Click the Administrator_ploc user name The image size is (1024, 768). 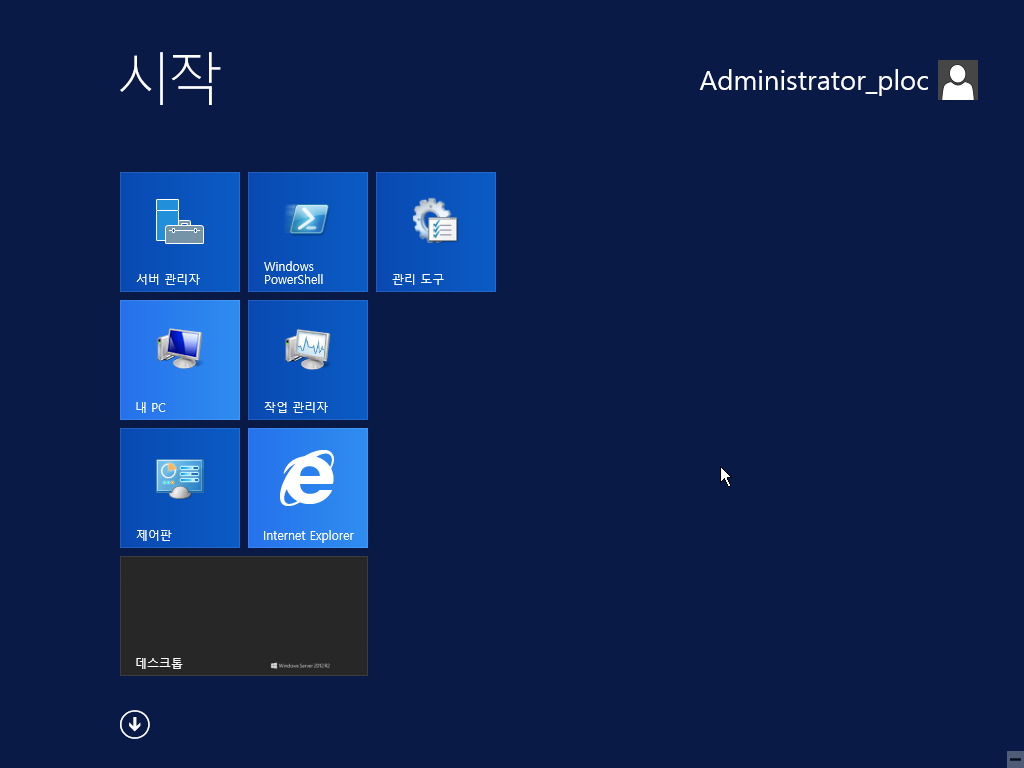click(814, 81)
